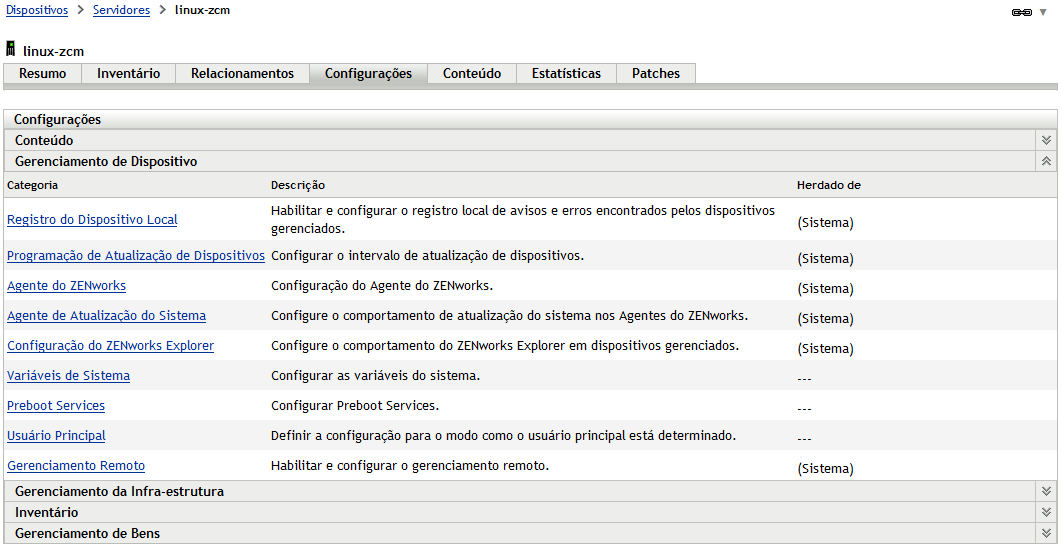Image resolution: width=1062 pixels, height=546 pixels.
Task: Switch to the Inventário tab
Action: 129,74
